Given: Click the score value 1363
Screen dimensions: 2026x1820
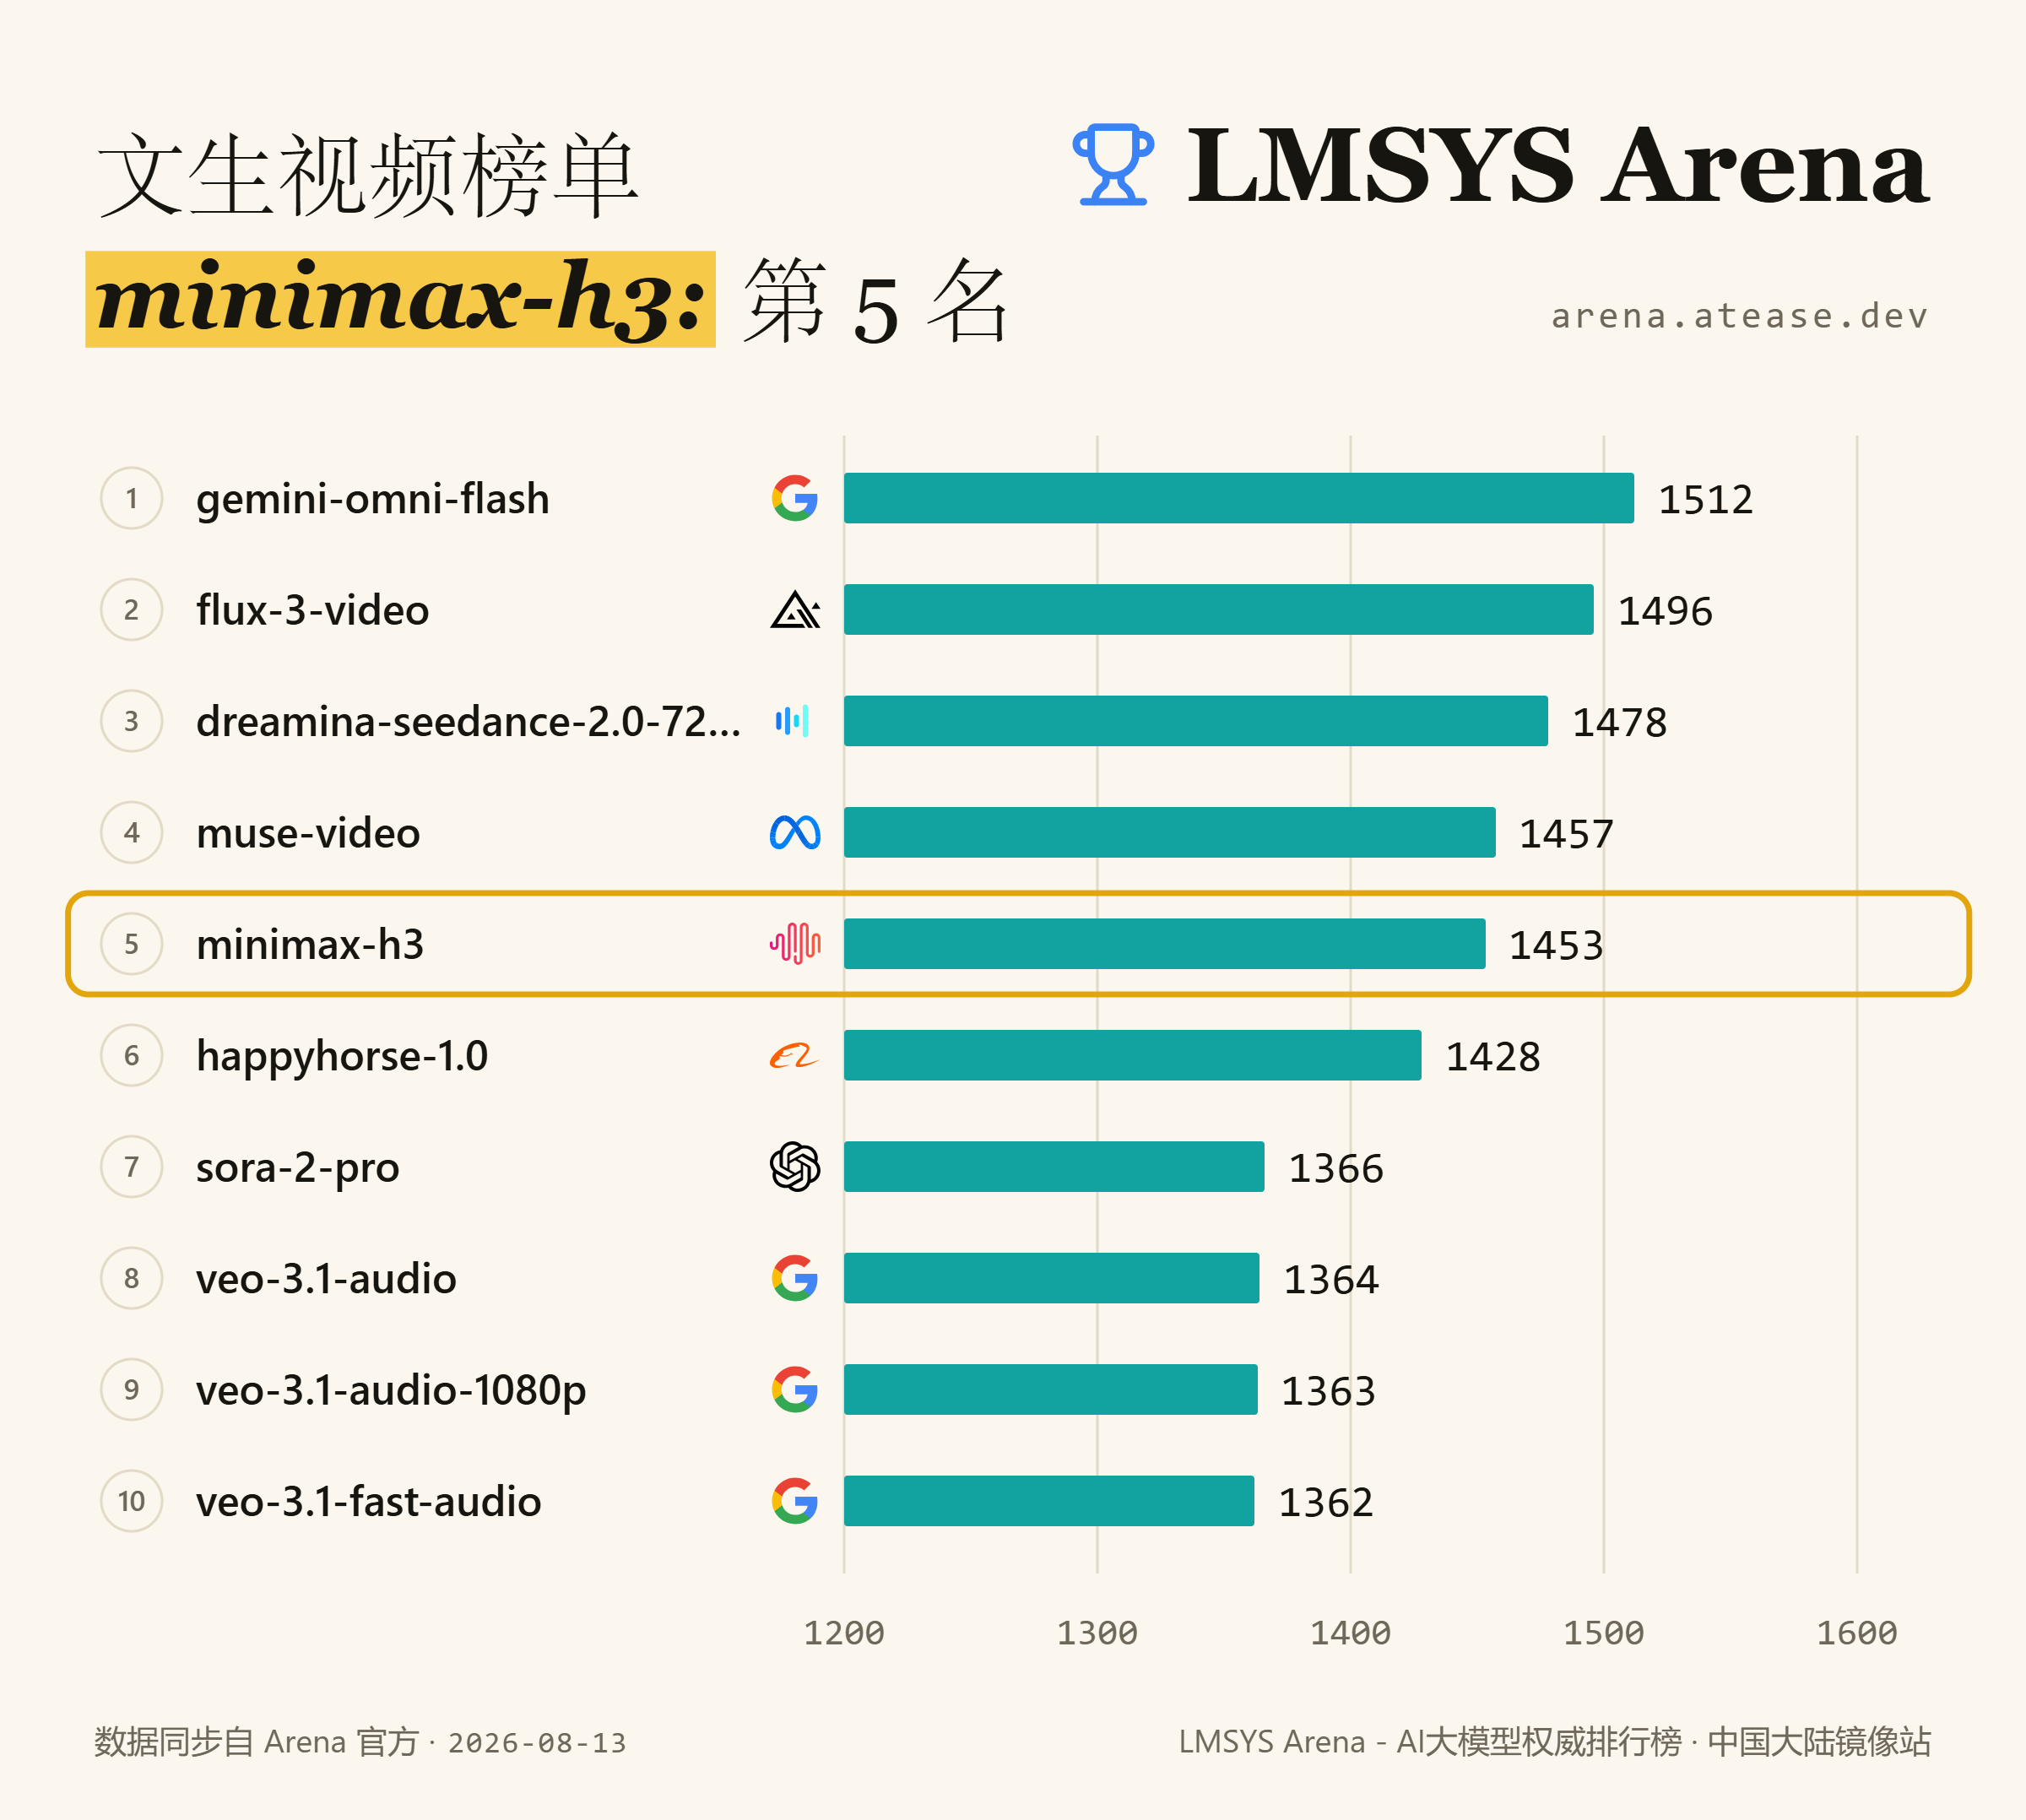Looking at the screenshot, I should pyautogui.click(x=1329, y=1391).
